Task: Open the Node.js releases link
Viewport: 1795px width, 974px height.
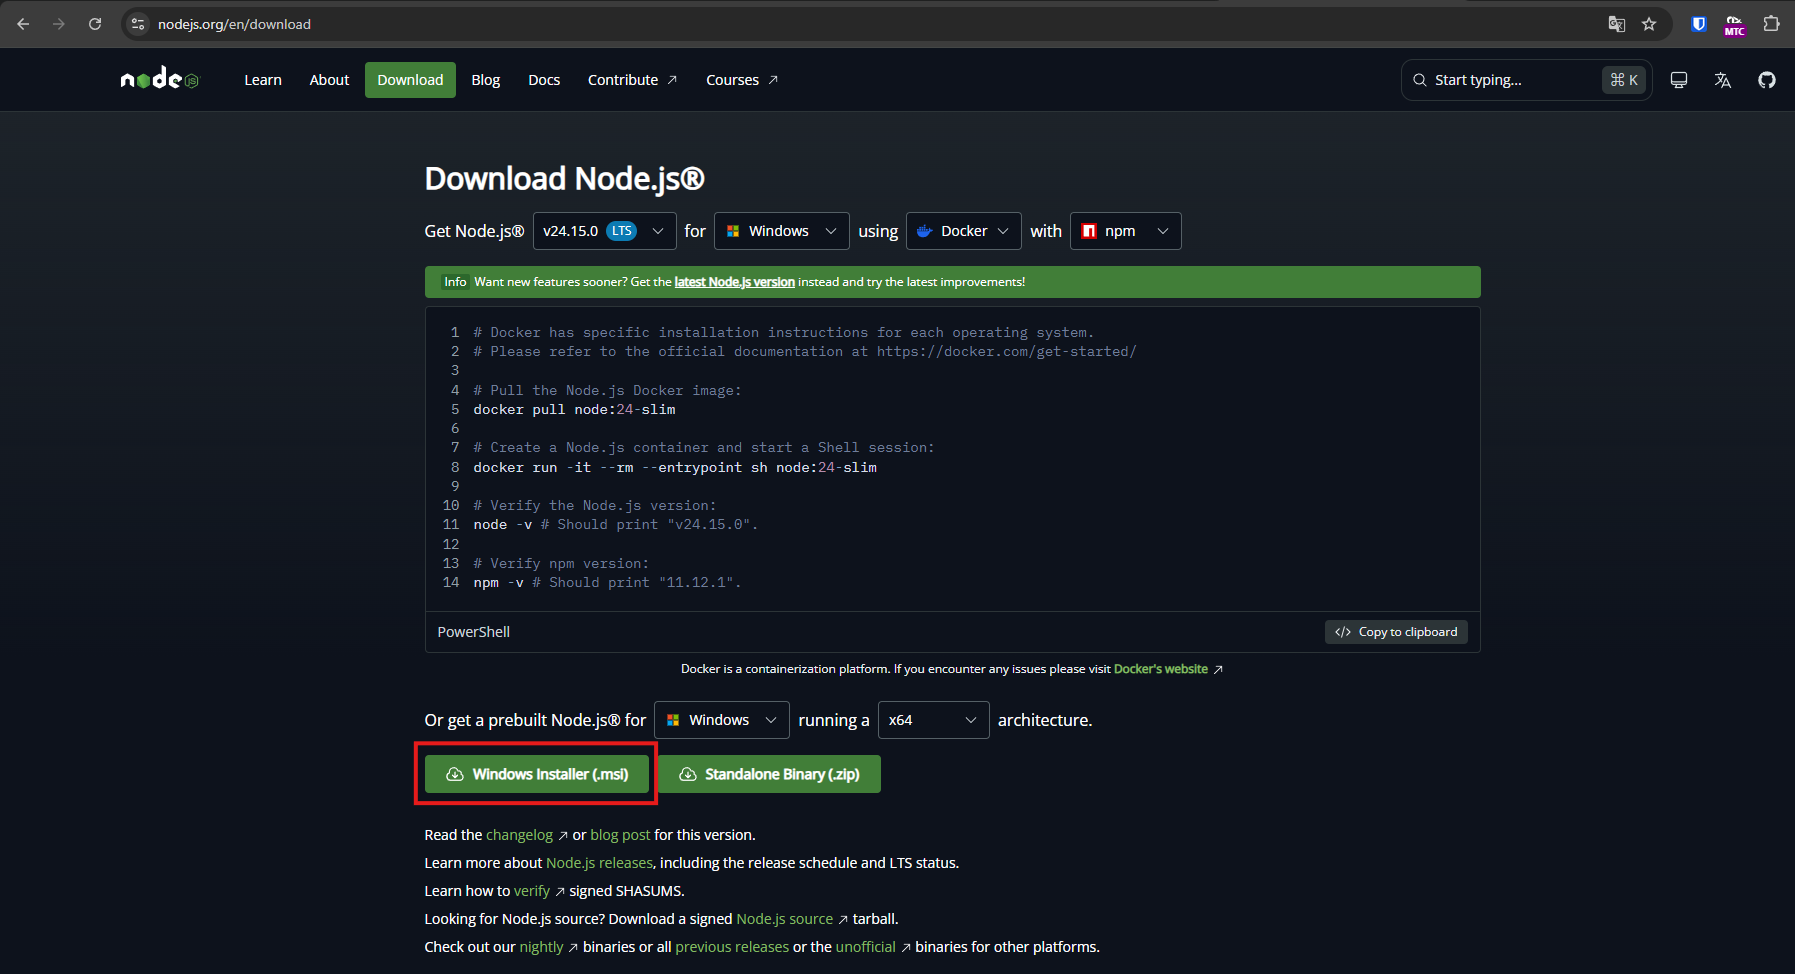Action: point(599,863)
